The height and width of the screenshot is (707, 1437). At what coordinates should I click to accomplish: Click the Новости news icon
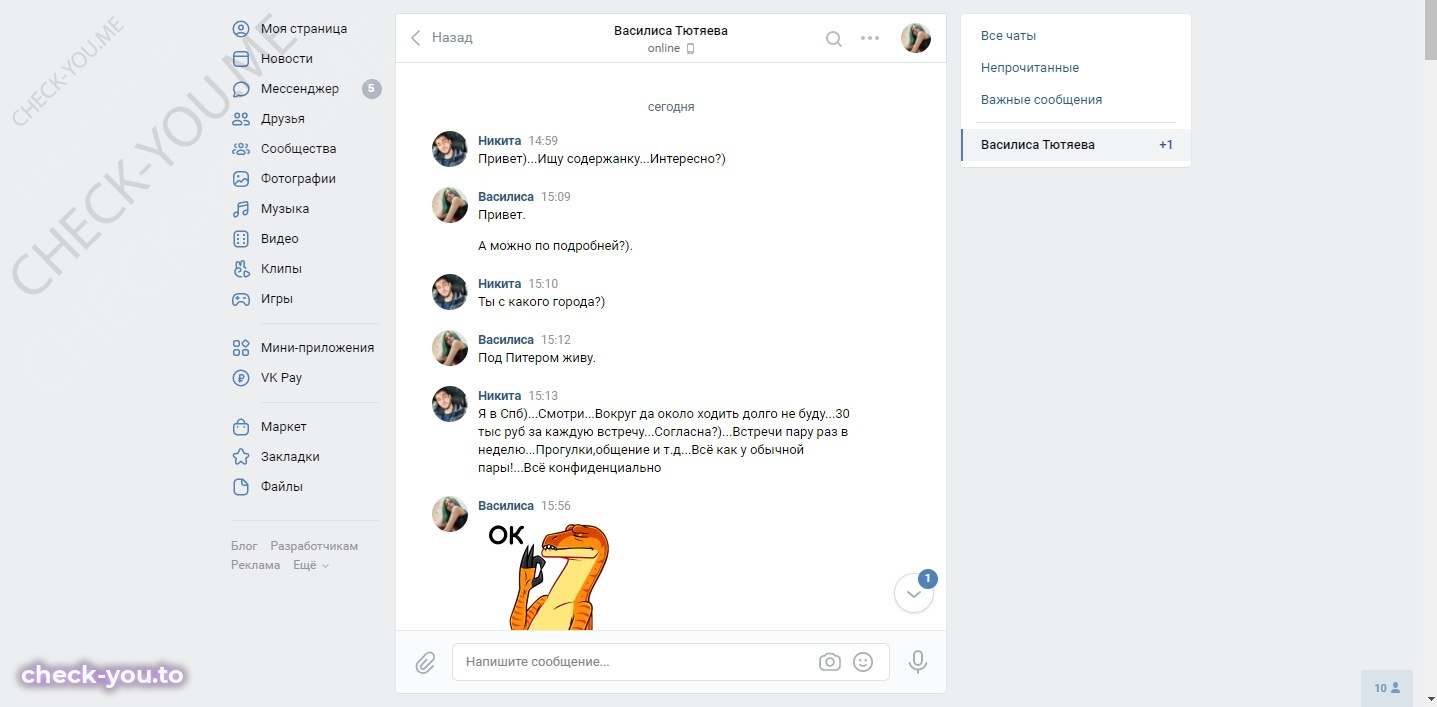tap(241, 59)
